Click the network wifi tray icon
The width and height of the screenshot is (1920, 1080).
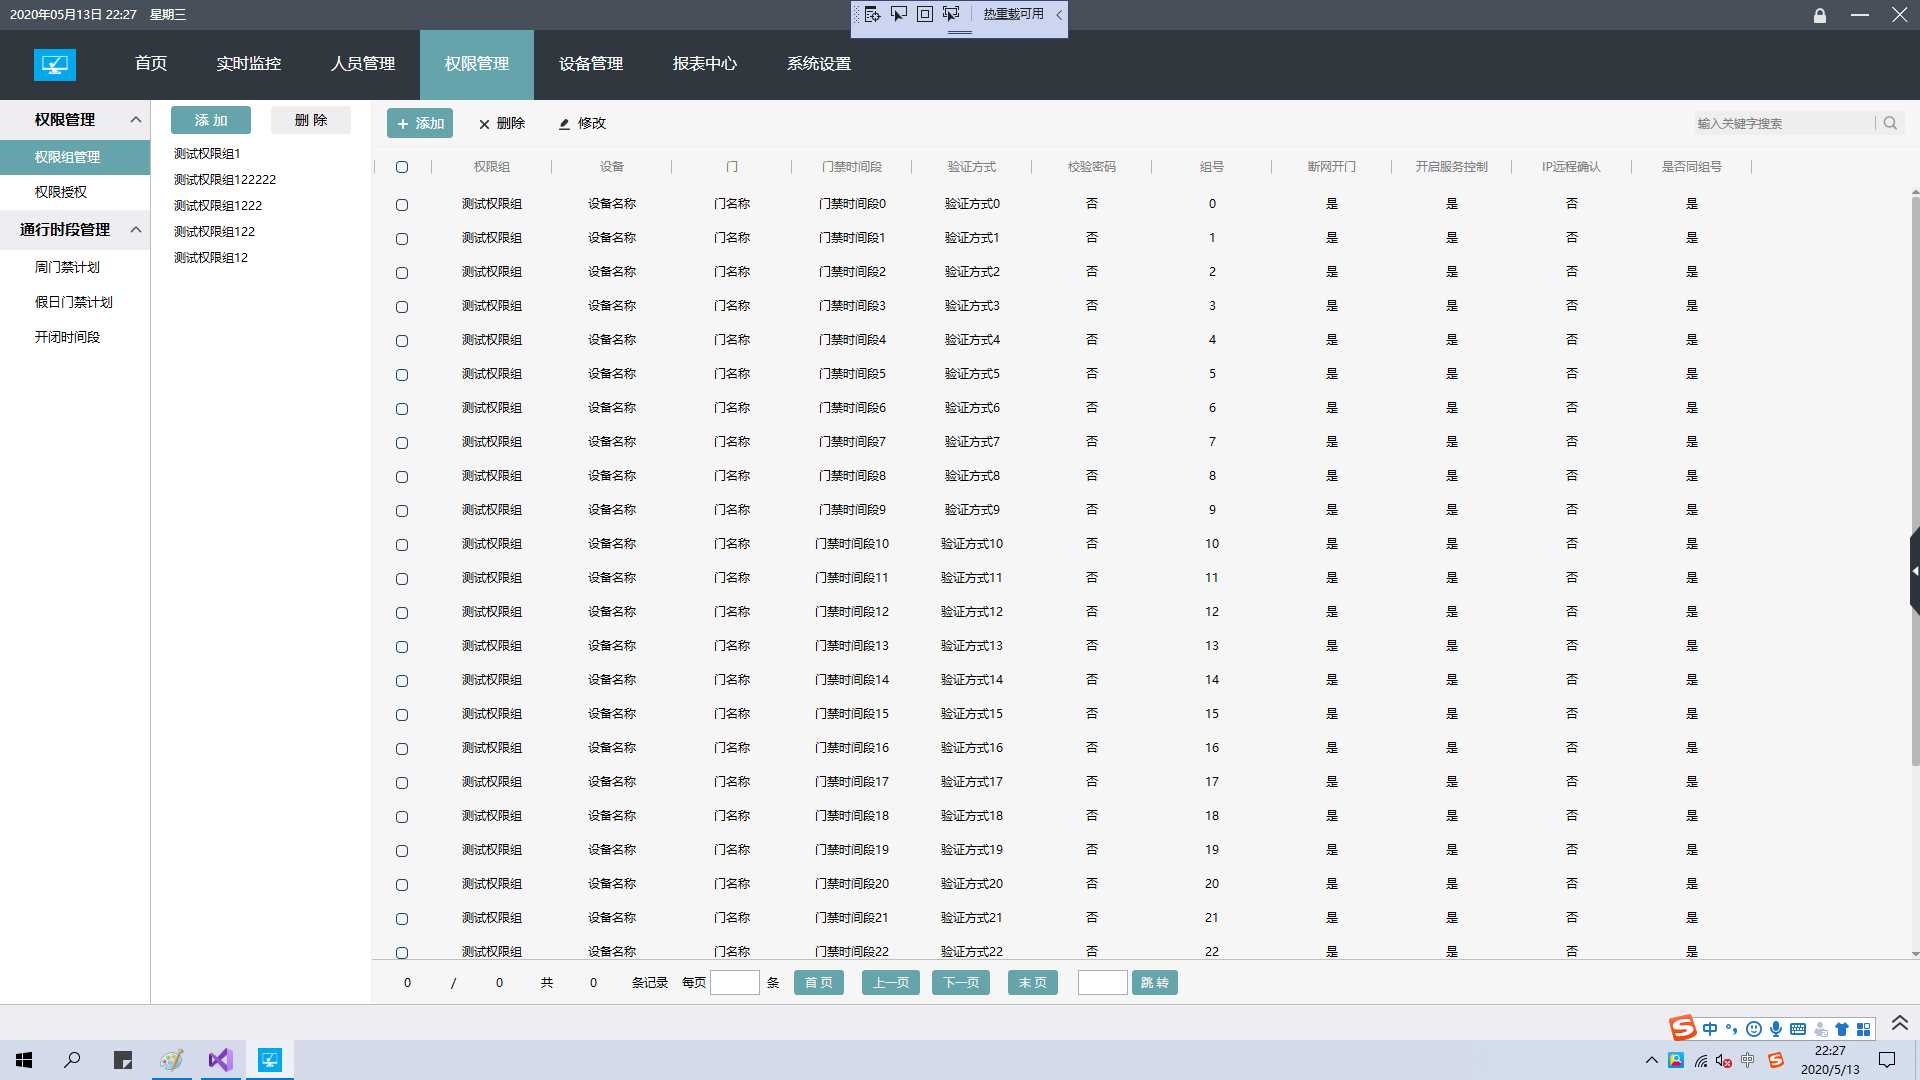click(1700, 1060)
